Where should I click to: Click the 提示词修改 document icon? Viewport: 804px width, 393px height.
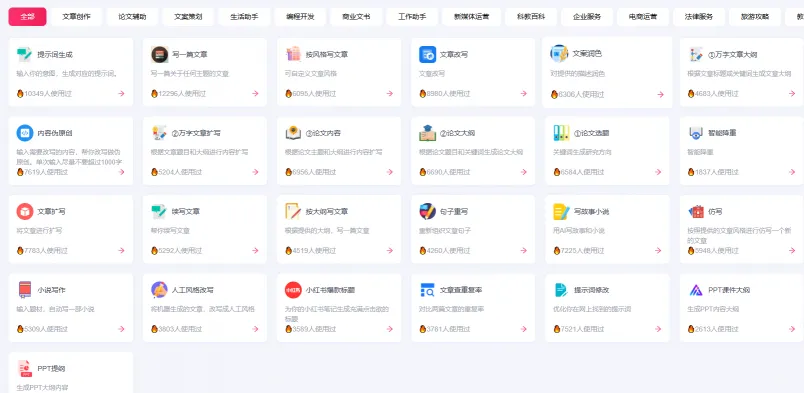pyautogui.click(x=561, y=290)
